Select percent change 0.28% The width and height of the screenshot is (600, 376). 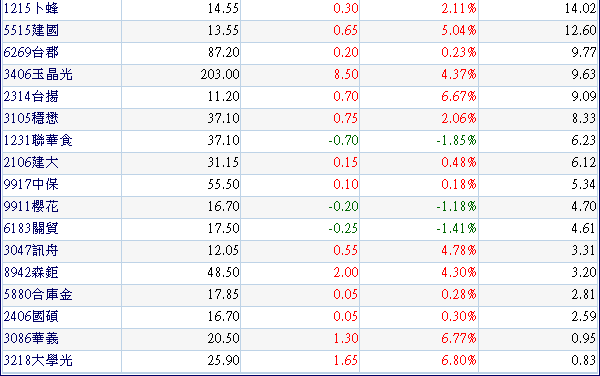pos(459,294)
